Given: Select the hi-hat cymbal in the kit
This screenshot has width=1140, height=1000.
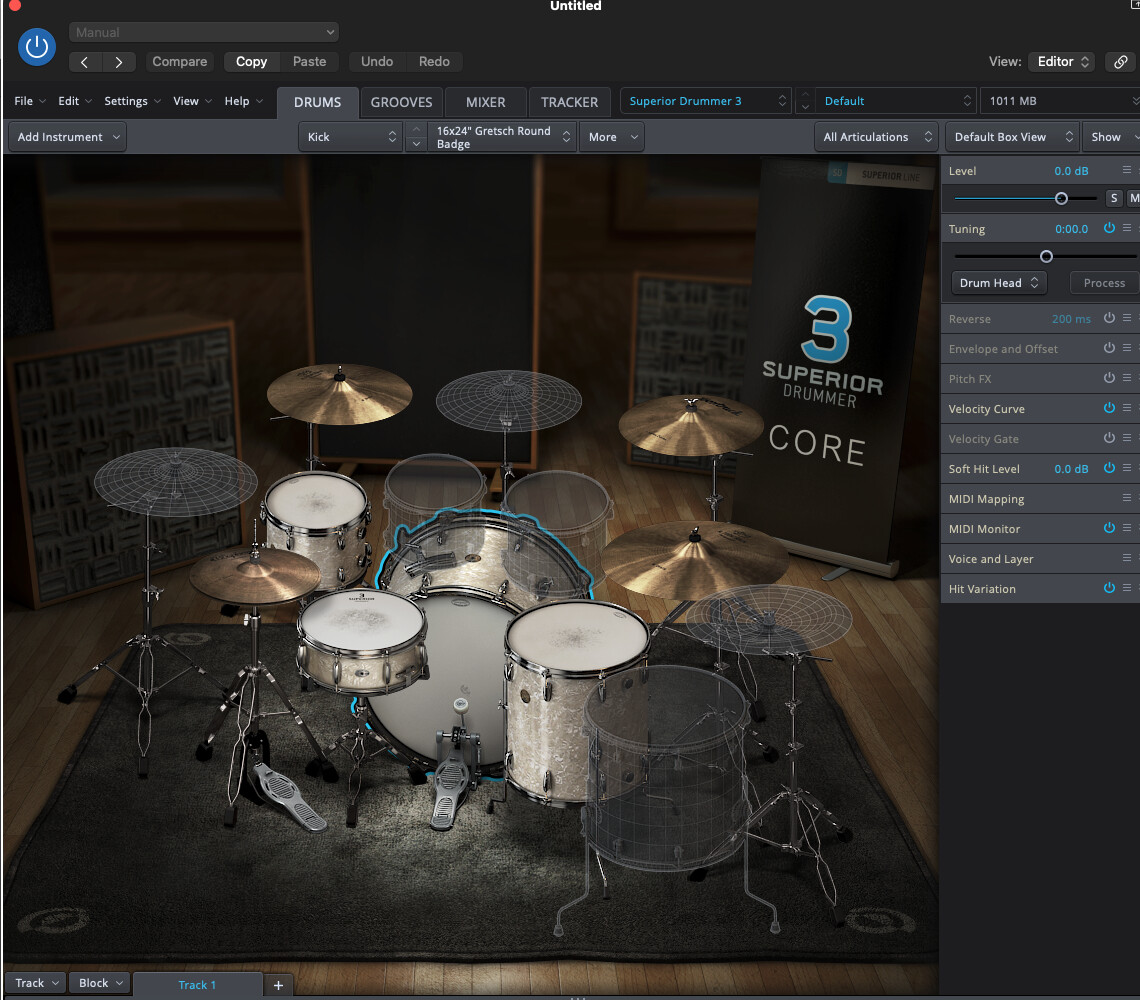Looking at the screenshot, I should [x=254, y=575].
